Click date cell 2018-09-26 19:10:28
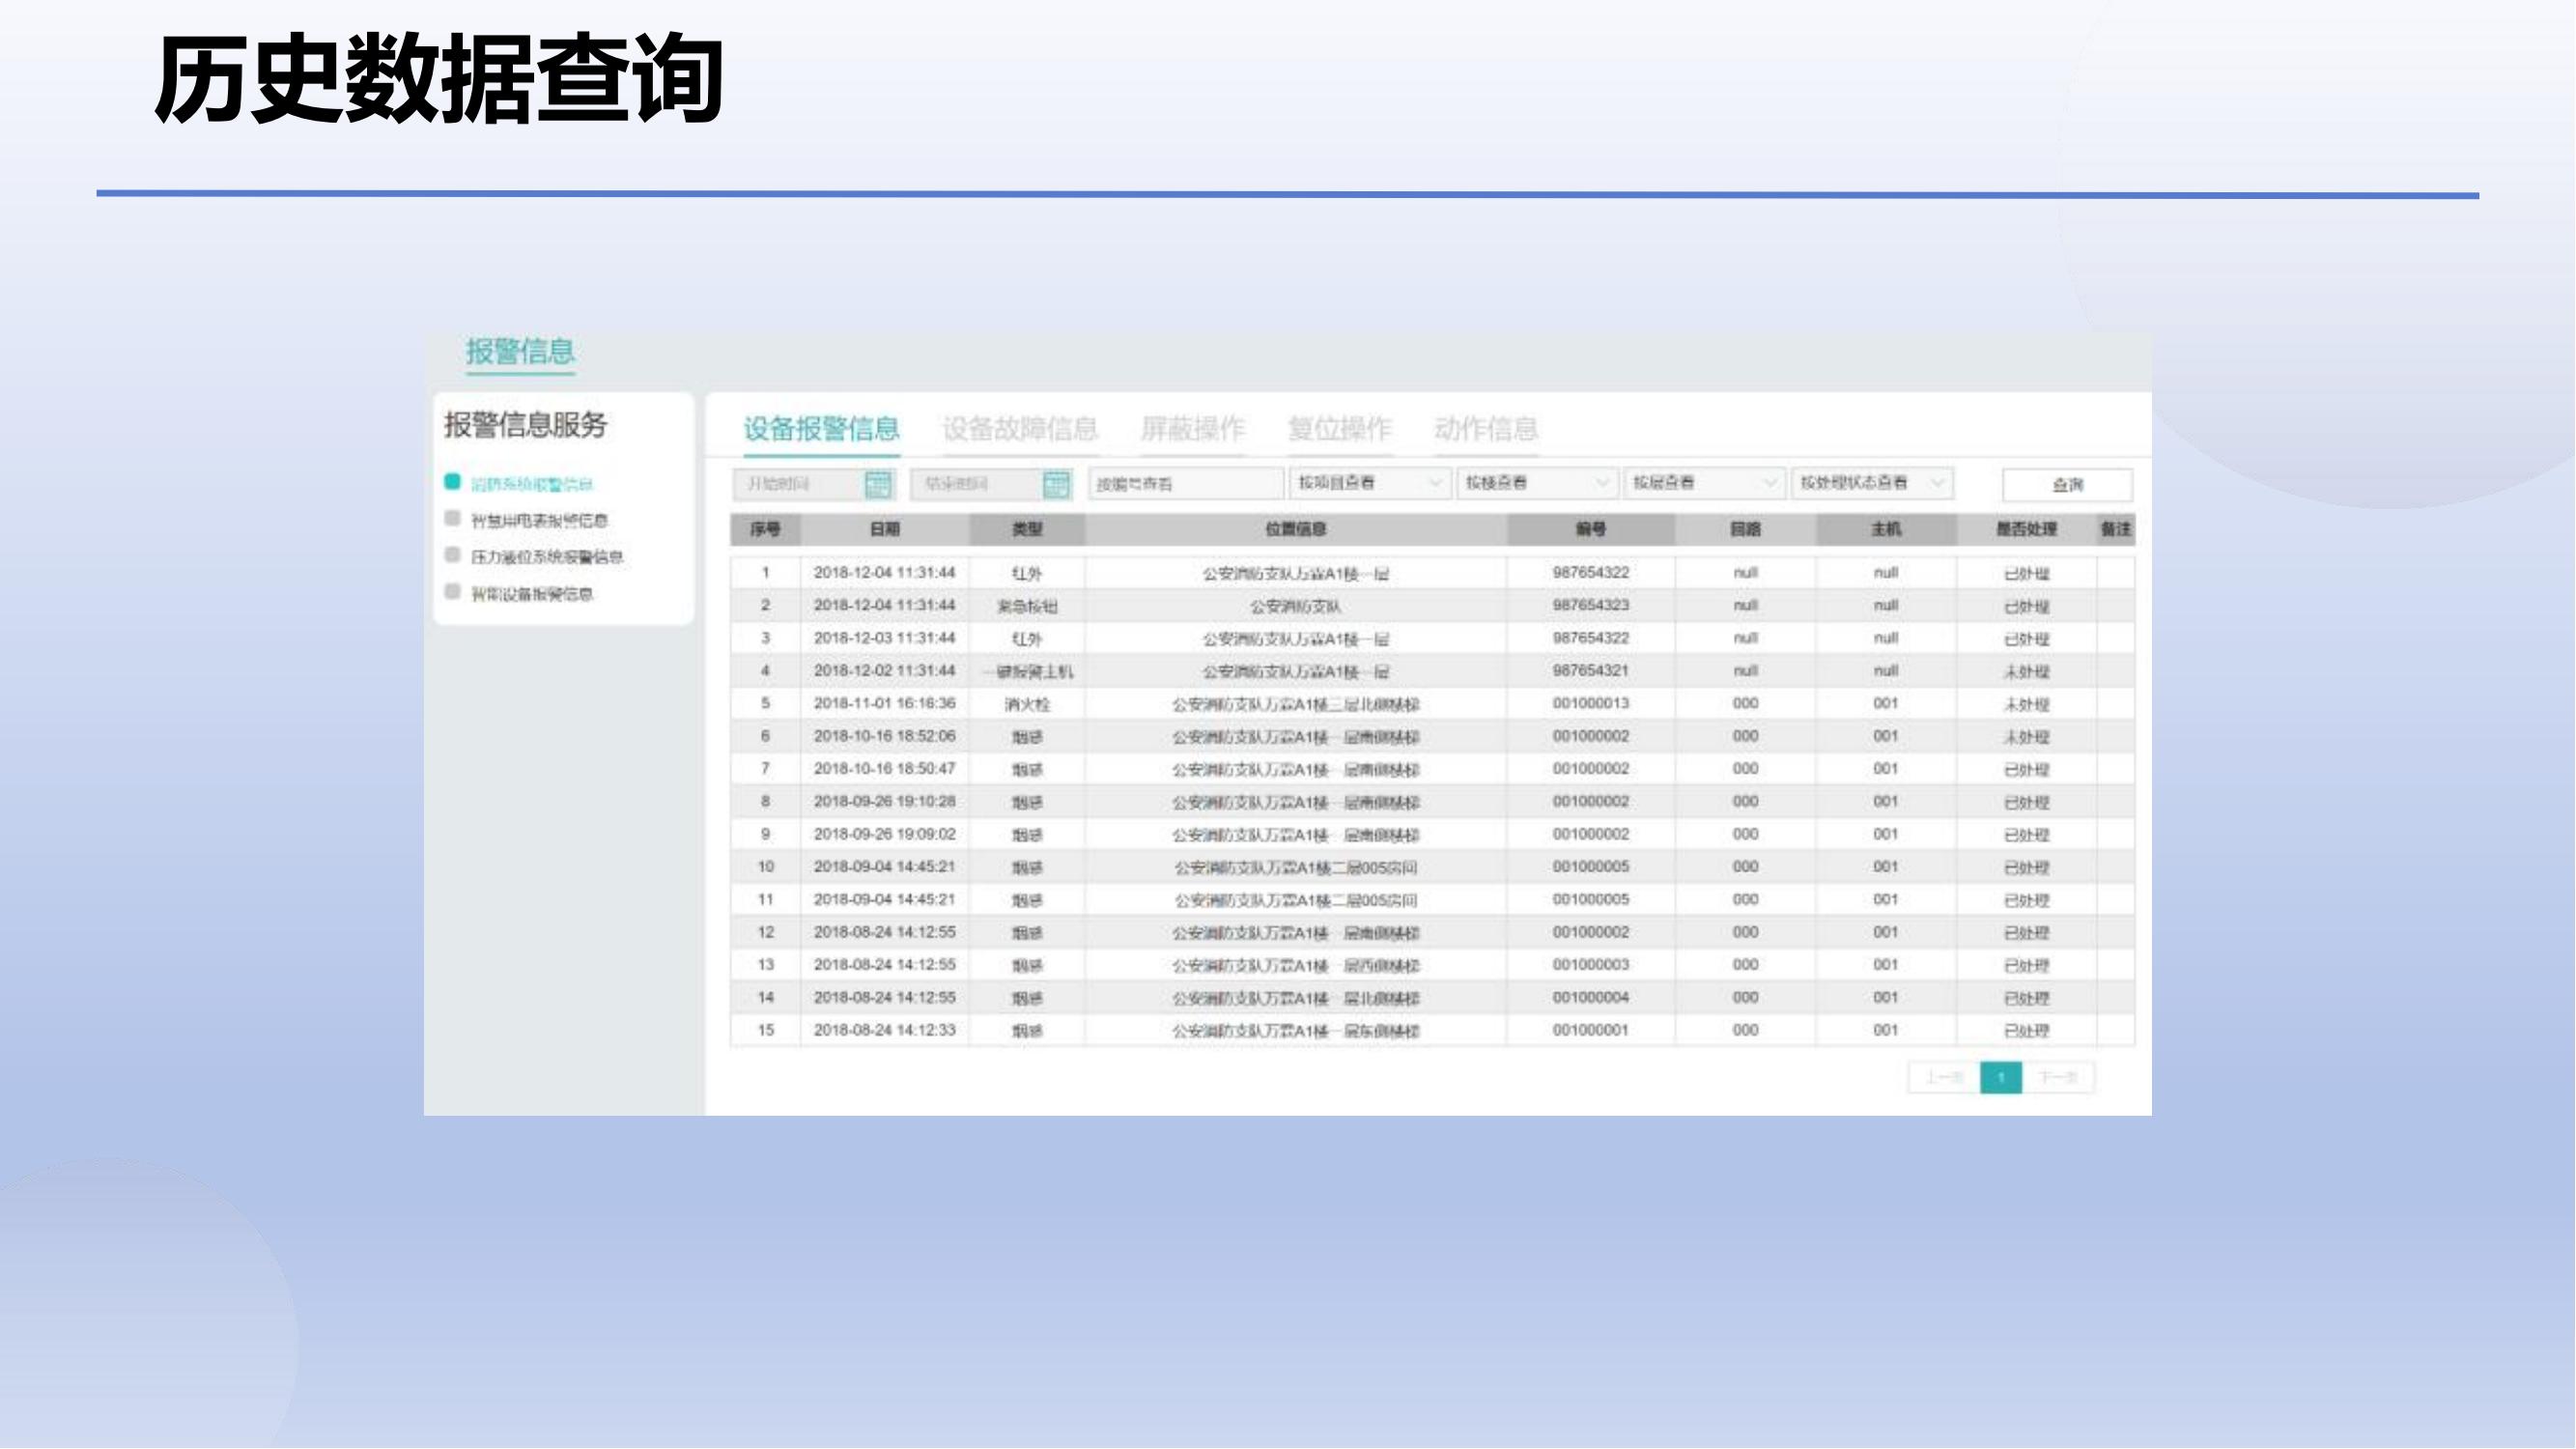This screenshot has width=2576, height=1449. (885, 801)
